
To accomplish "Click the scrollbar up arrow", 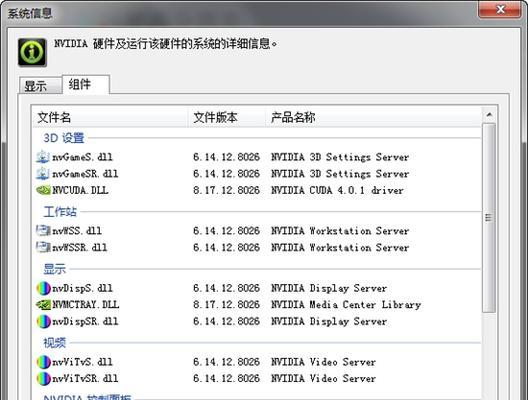I will [489, 115].
